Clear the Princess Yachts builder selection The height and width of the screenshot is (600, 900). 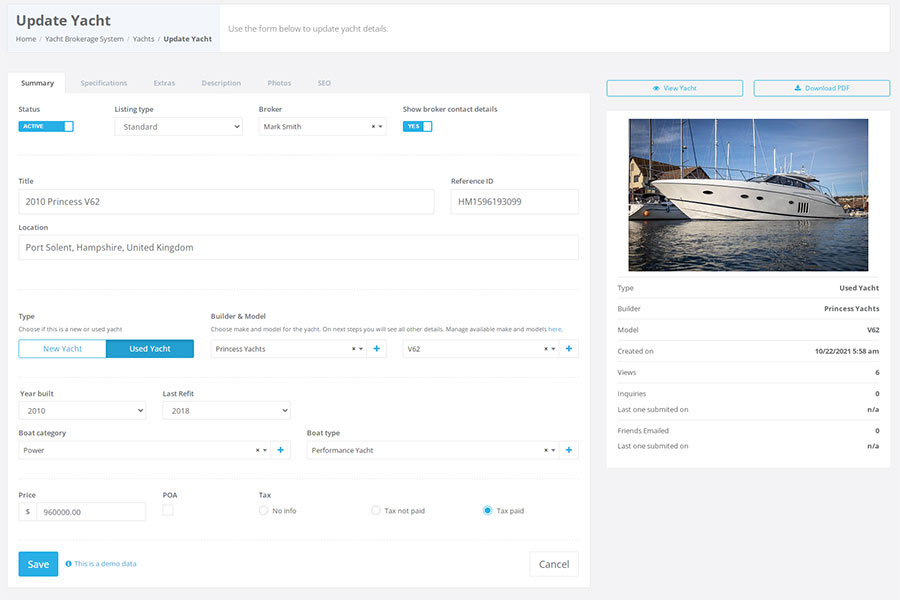point(354,349)
